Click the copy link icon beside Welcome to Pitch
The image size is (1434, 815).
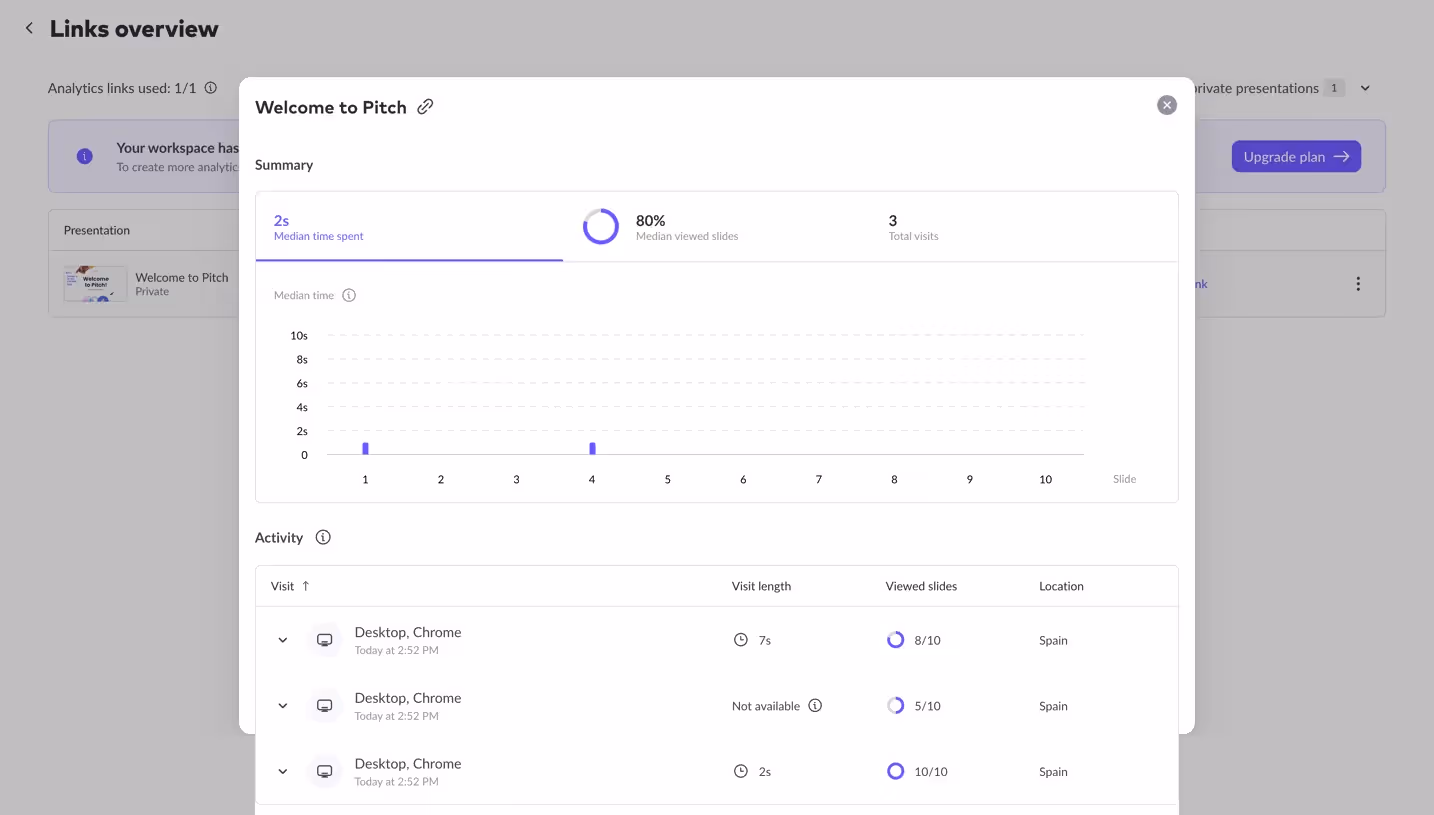425,106
